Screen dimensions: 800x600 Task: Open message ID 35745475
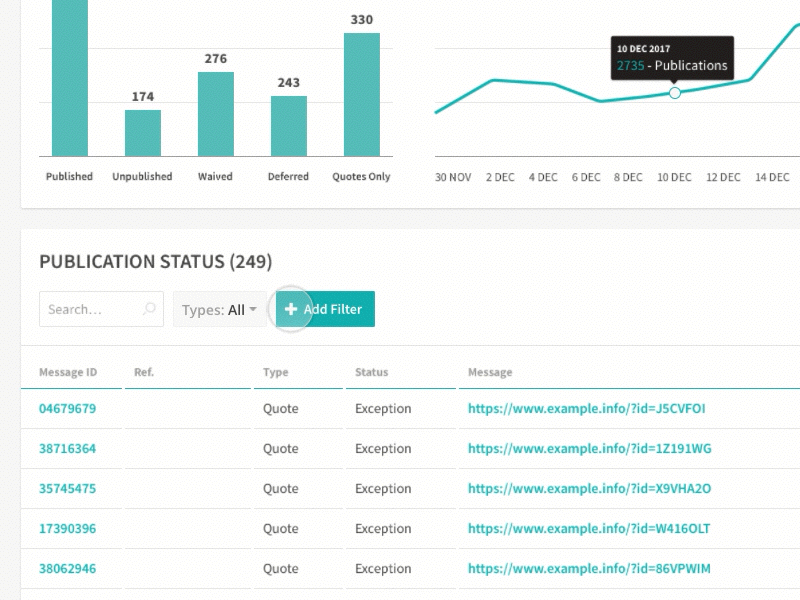tap(67, 489)
